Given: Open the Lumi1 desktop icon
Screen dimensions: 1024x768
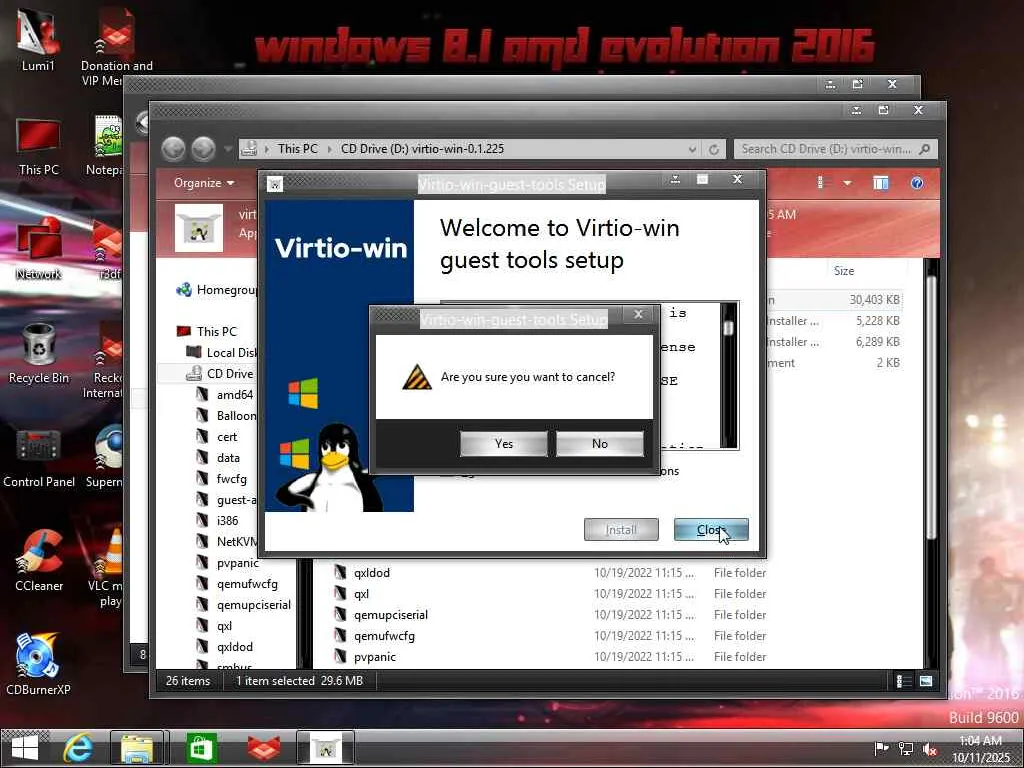Looking at the screenshot, I should coord(38,39).
